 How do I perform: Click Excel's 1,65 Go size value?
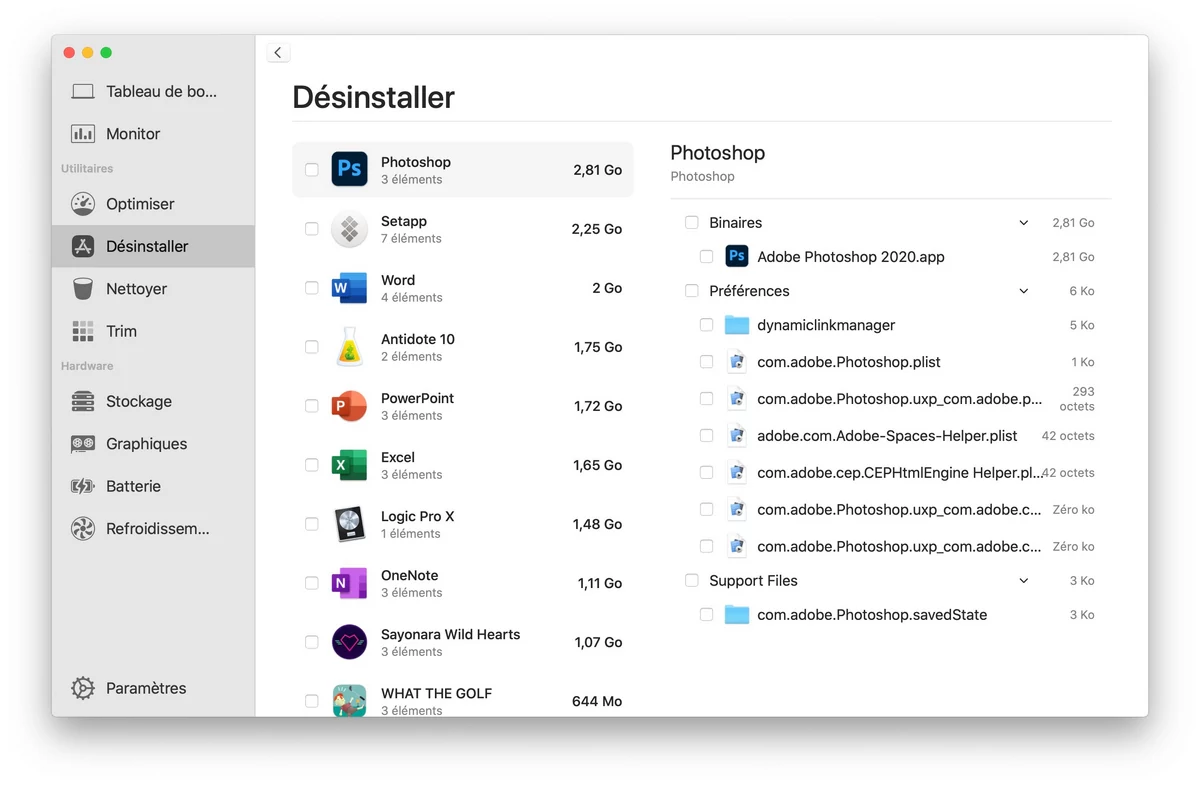(597, 465)
